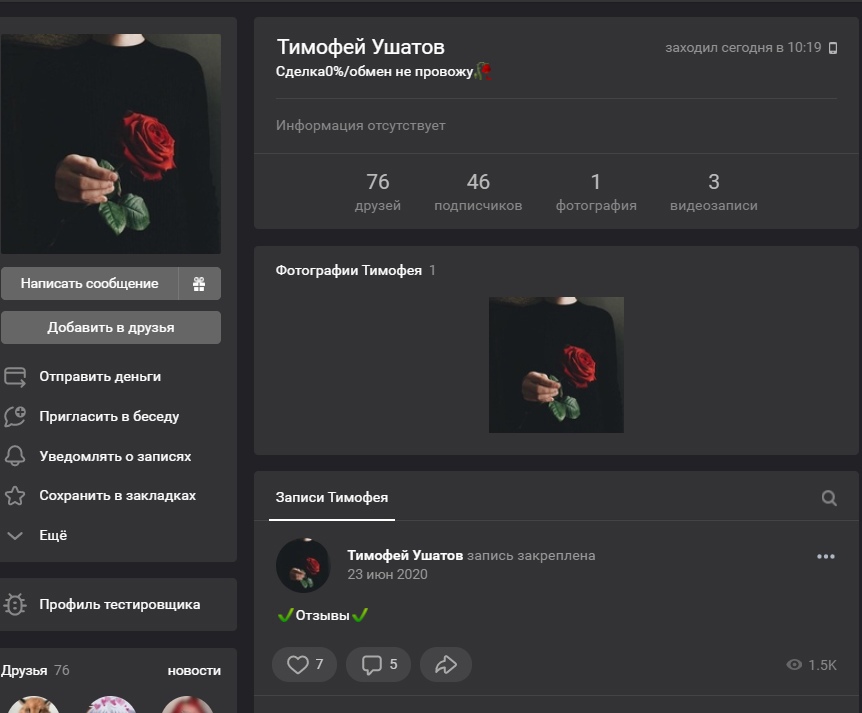Screen dimensions: 862x713
Task: Search posts with the magnifier icon
Action: click(x=829, y=498)
